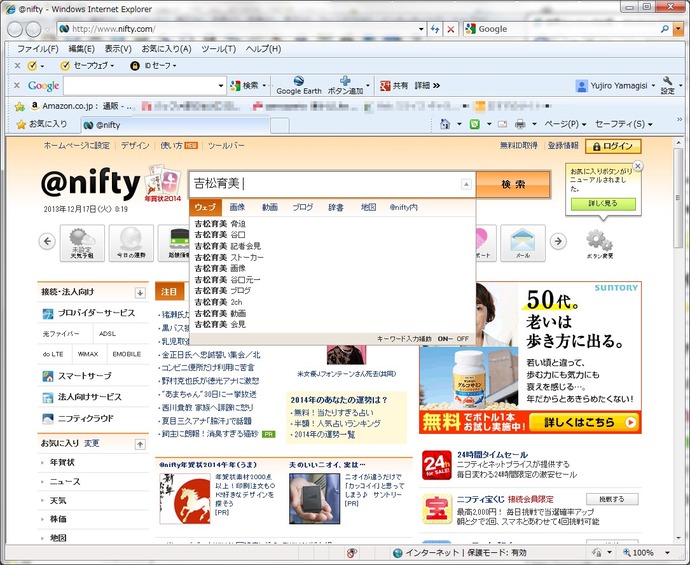Click the read mail icon in command bar

(x=502, y=125)
